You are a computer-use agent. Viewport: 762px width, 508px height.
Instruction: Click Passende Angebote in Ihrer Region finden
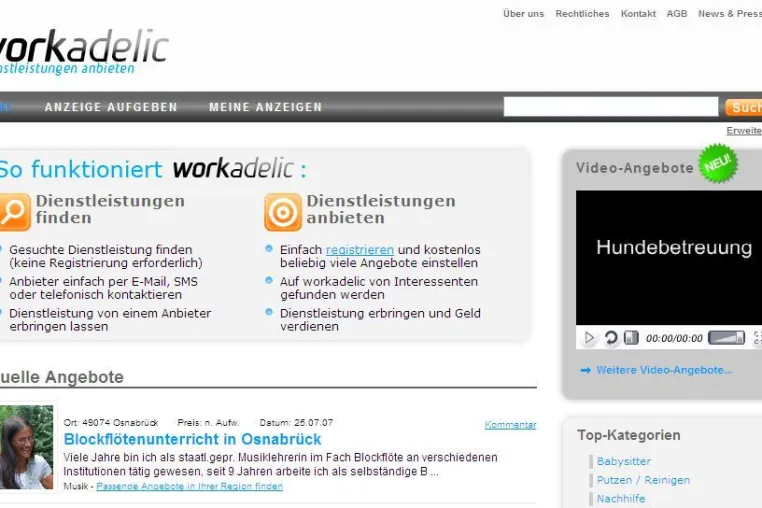point(190,486)
